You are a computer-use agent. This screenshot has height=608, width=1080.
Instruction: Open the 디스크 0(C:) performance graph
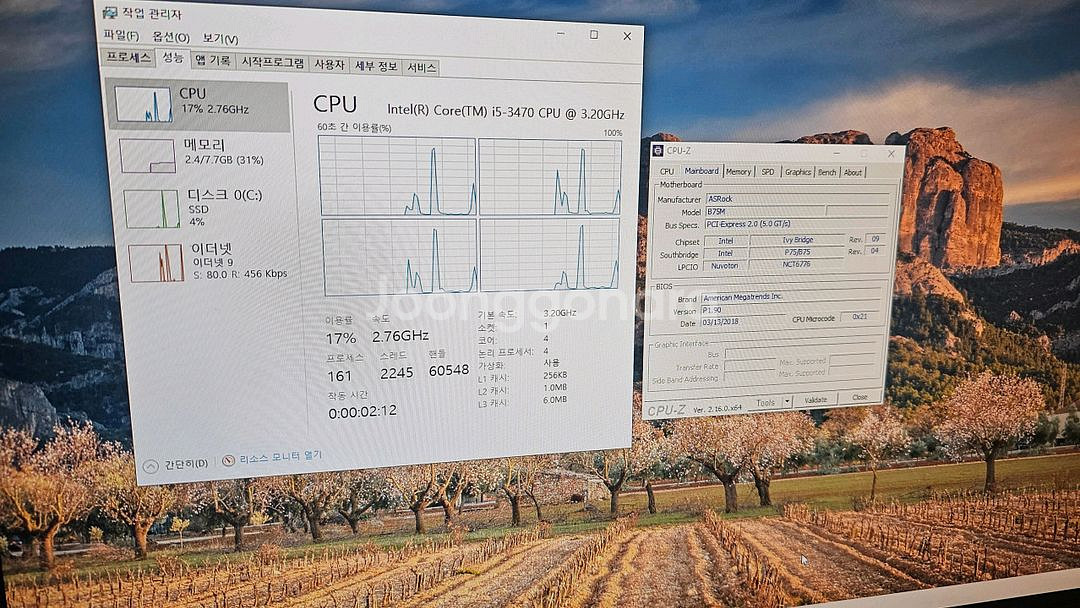point(152,208)
